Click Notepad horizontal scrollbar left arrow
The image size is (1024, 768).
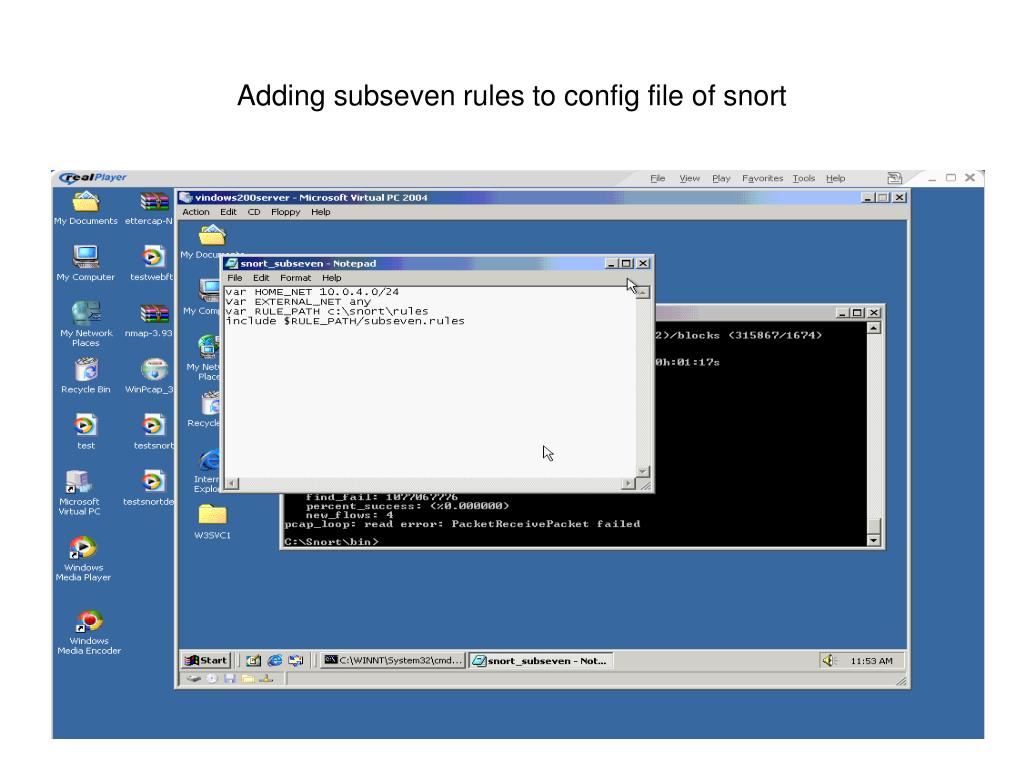[x=231, y=484]
